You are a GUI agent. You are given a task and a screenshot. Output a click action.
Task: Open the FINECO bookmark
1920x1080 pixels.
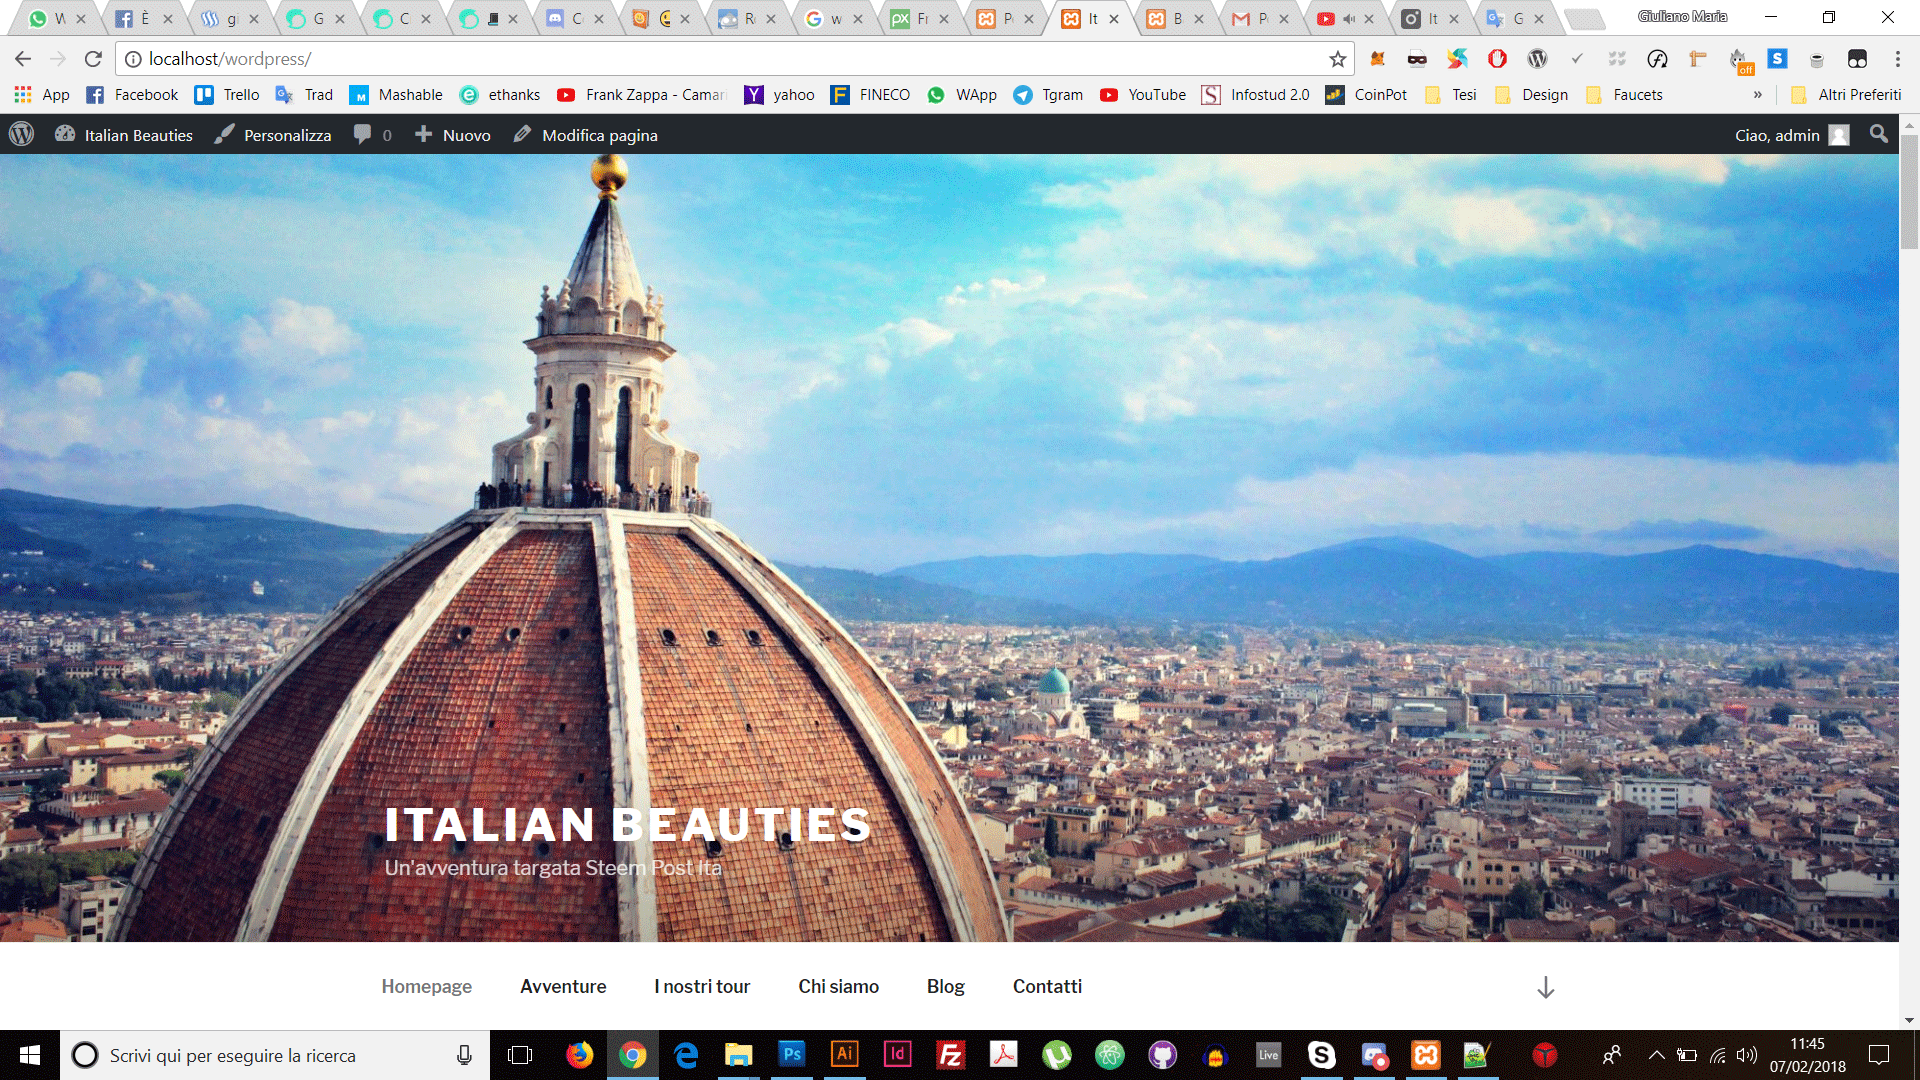point(871,94)
